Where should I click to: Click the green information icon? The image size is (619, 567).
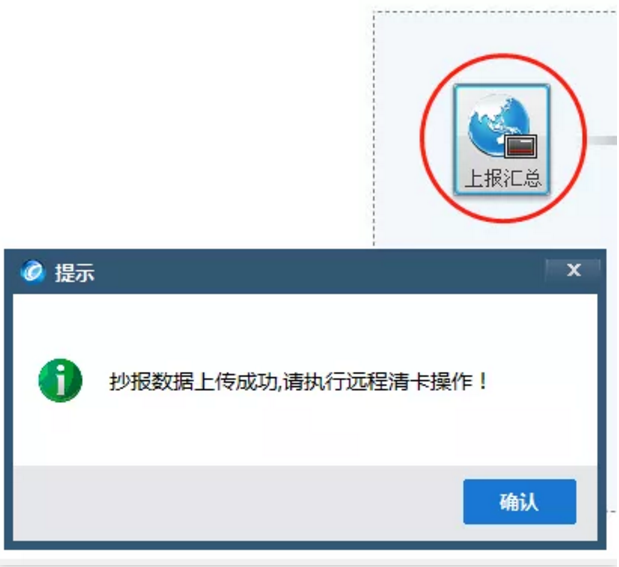point(60,380)
